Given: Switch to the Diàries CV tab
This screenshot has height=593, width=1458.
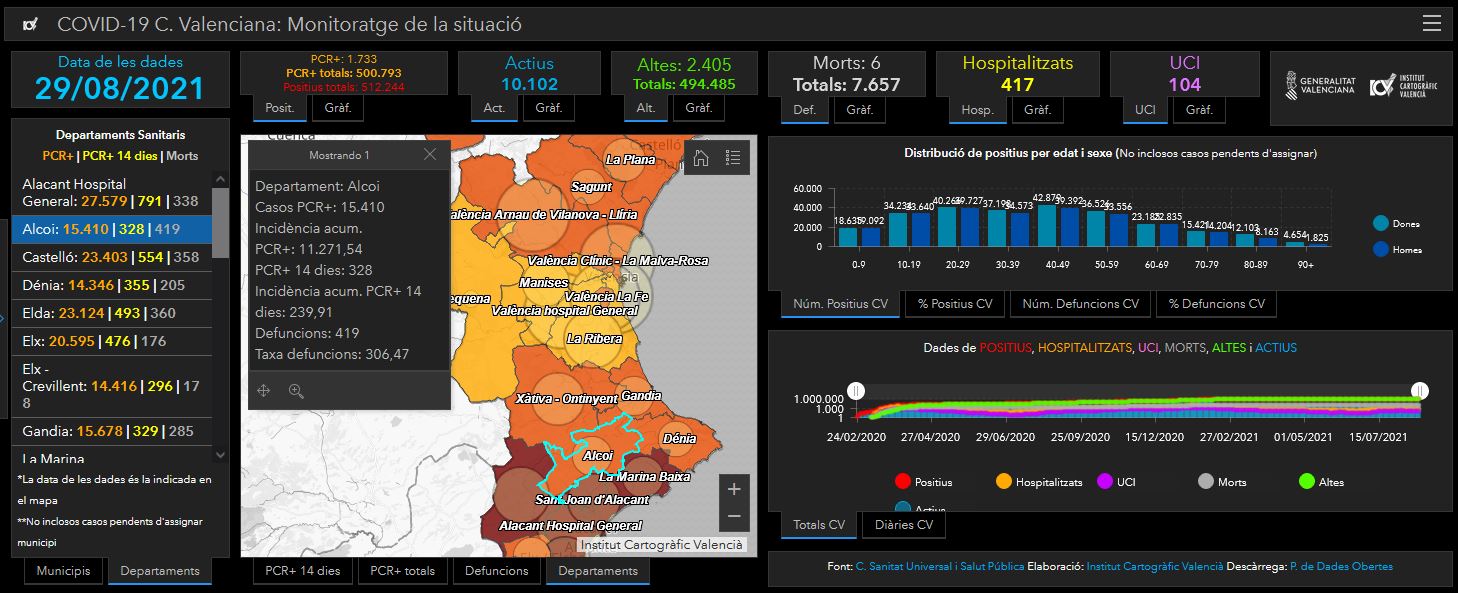Looking at the screenshot, I should coord(903,525).
